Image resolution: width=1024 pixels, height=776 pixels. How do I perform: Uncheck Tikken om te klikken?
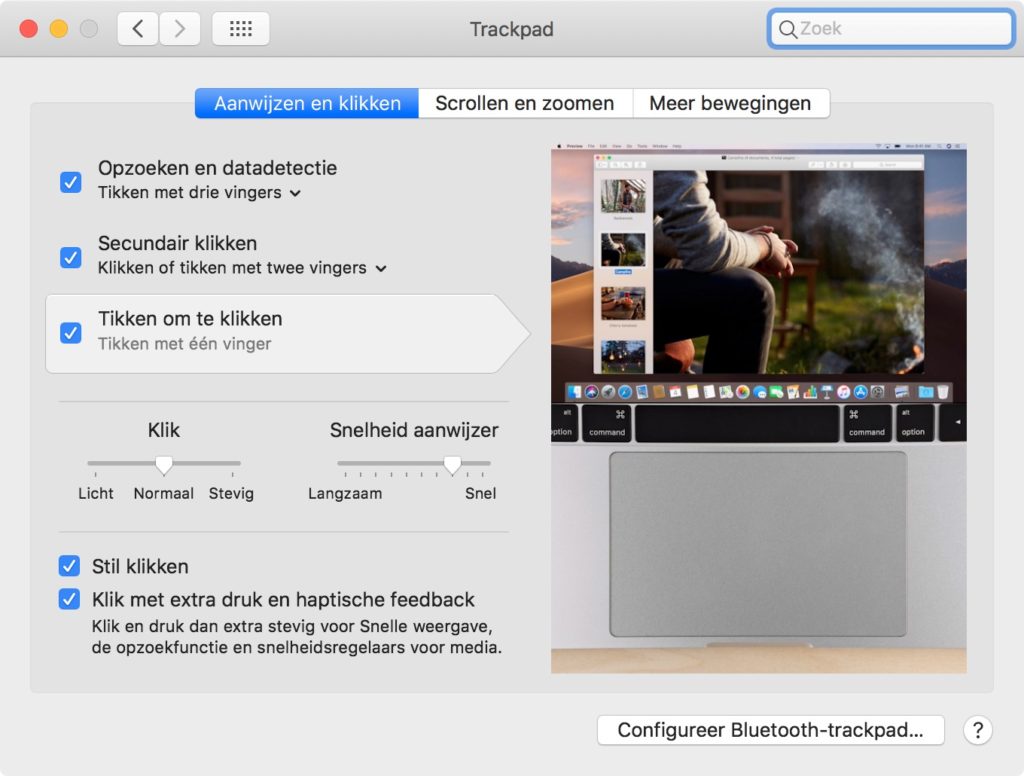pos(71,332)
